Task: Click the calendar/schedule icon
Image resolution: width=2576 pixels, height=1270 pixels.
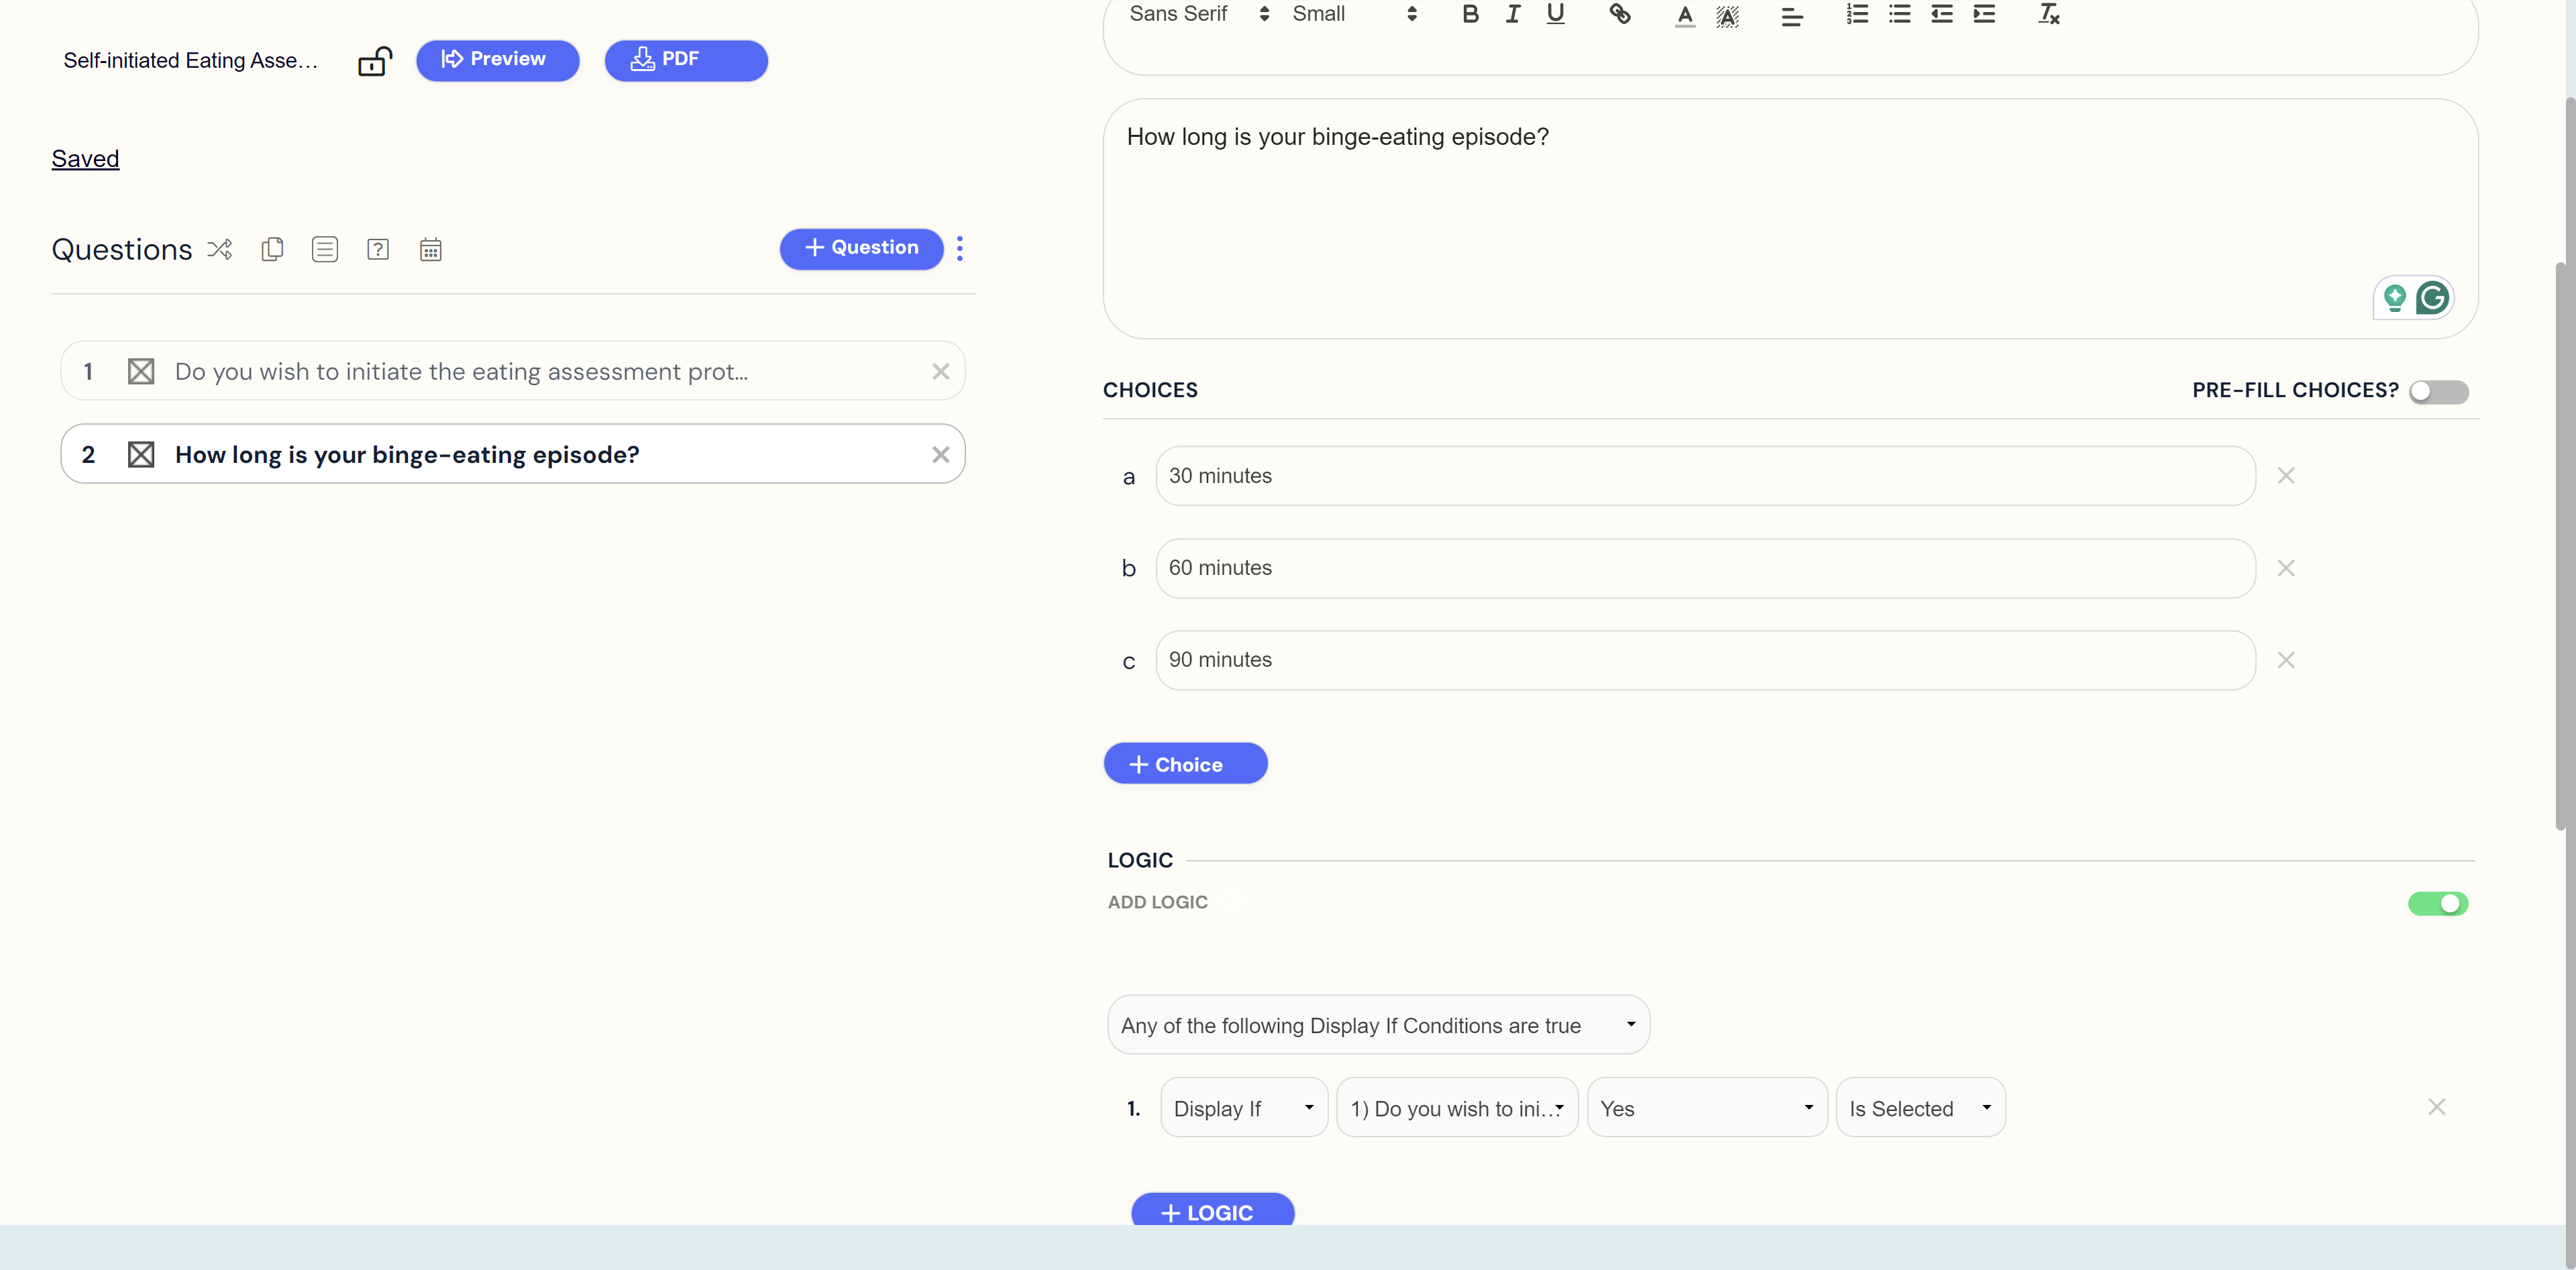Action: coord(431,250)
